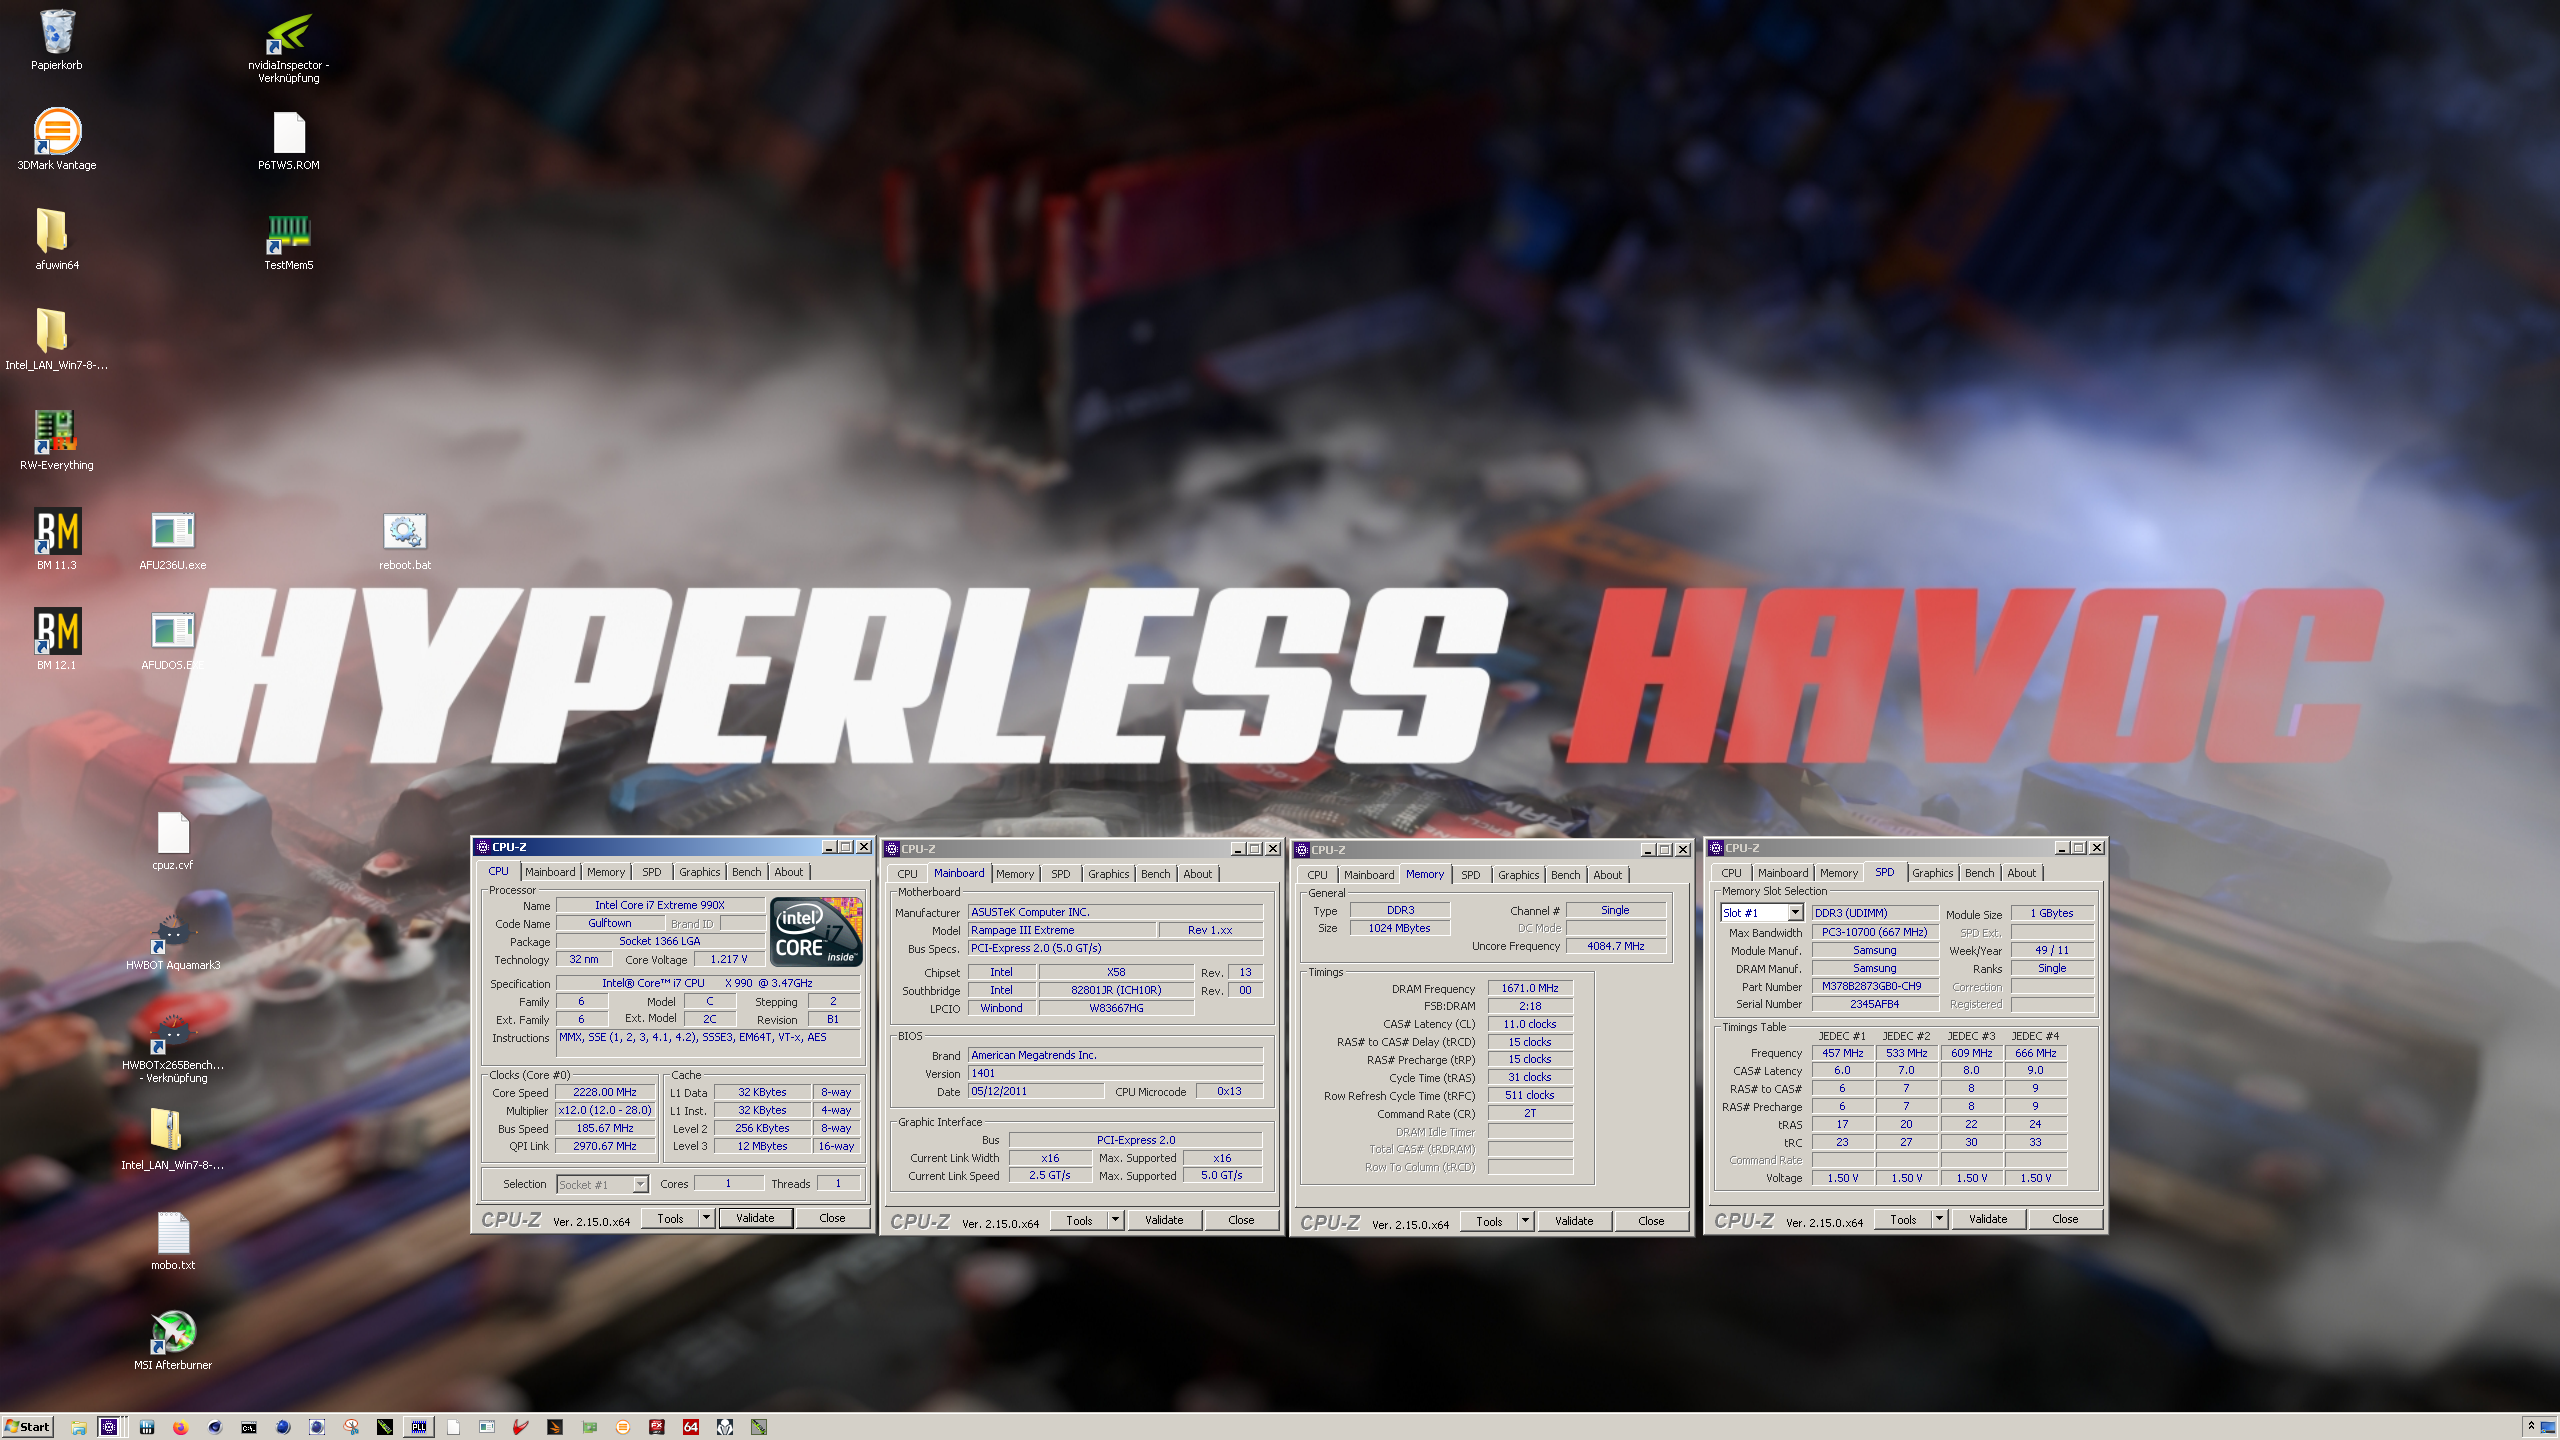The width and height of the screenshot is (2560, 1440).
Task: Open the AMD FX taskbar icon
Action: tap(657, 1427)
